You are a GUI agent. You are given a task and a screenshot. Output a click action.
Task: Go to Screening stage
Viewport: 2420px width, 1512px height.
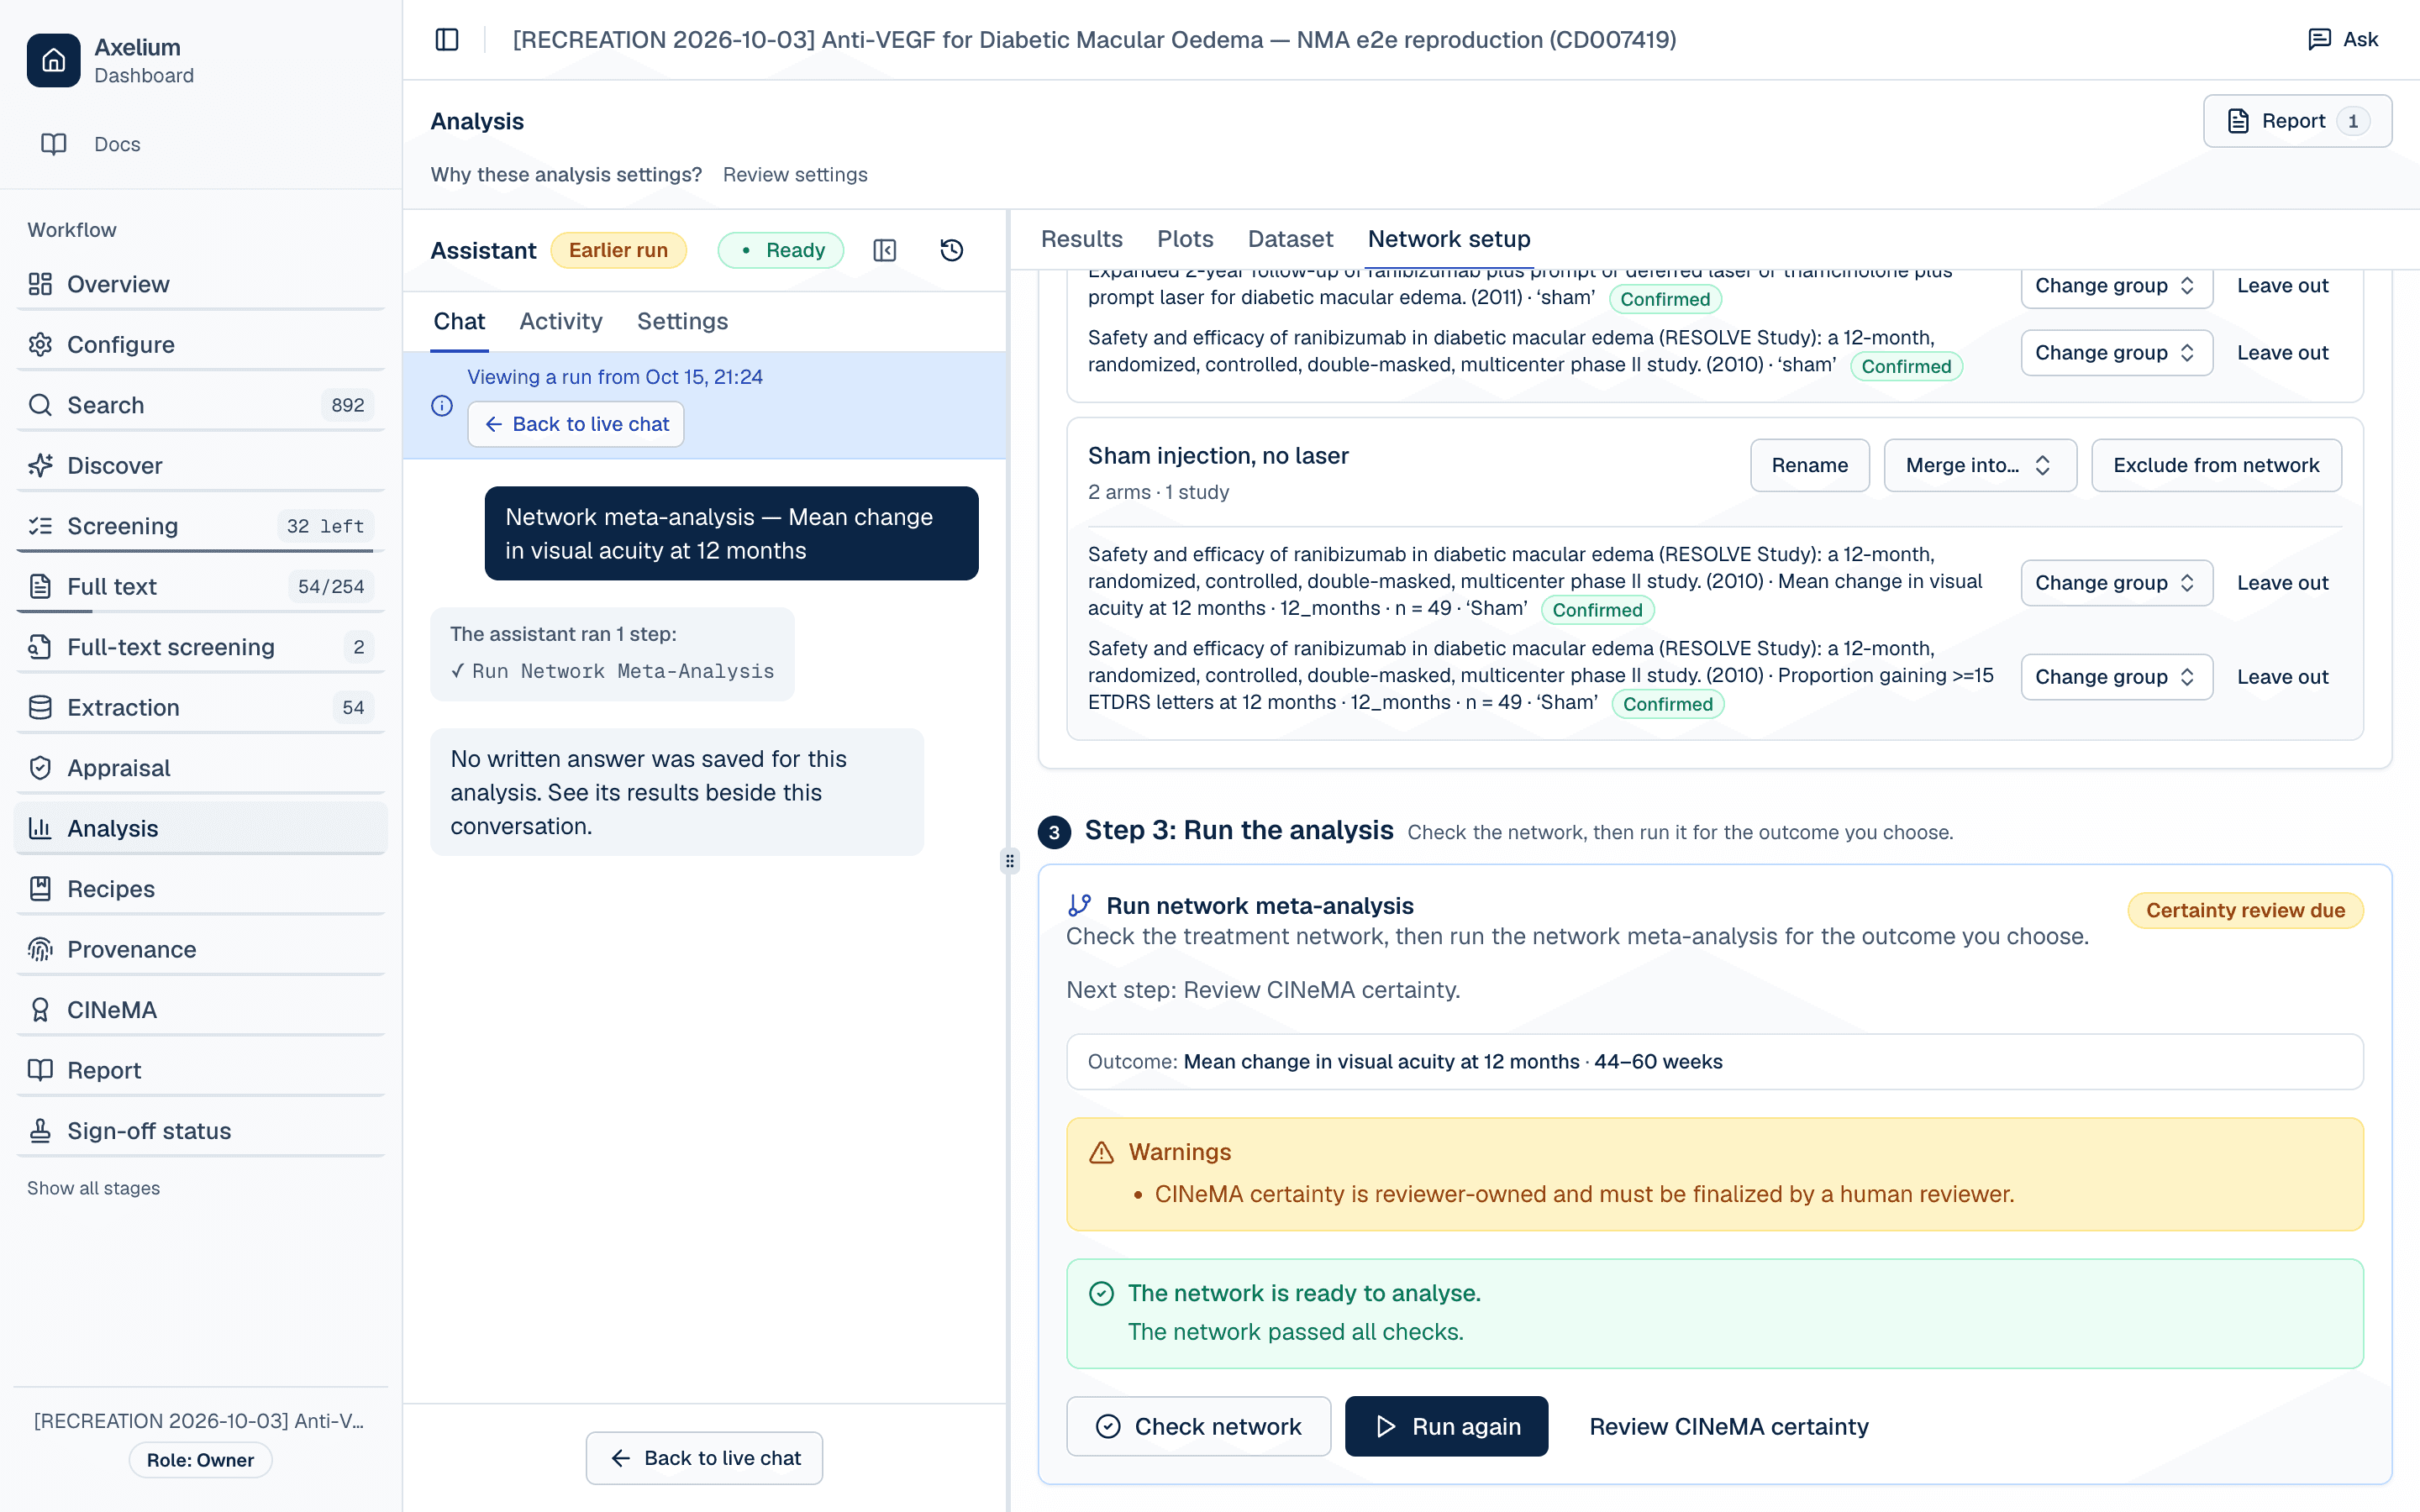click(201, 526)
